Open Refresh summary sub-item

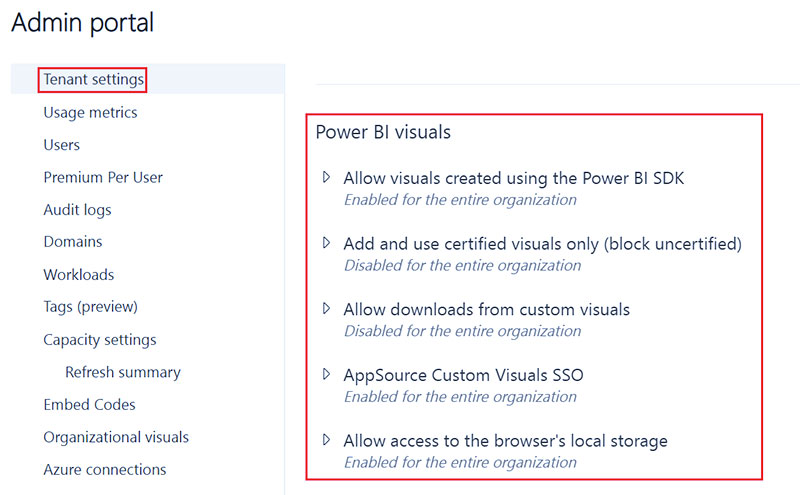click(x=123, y=372)
